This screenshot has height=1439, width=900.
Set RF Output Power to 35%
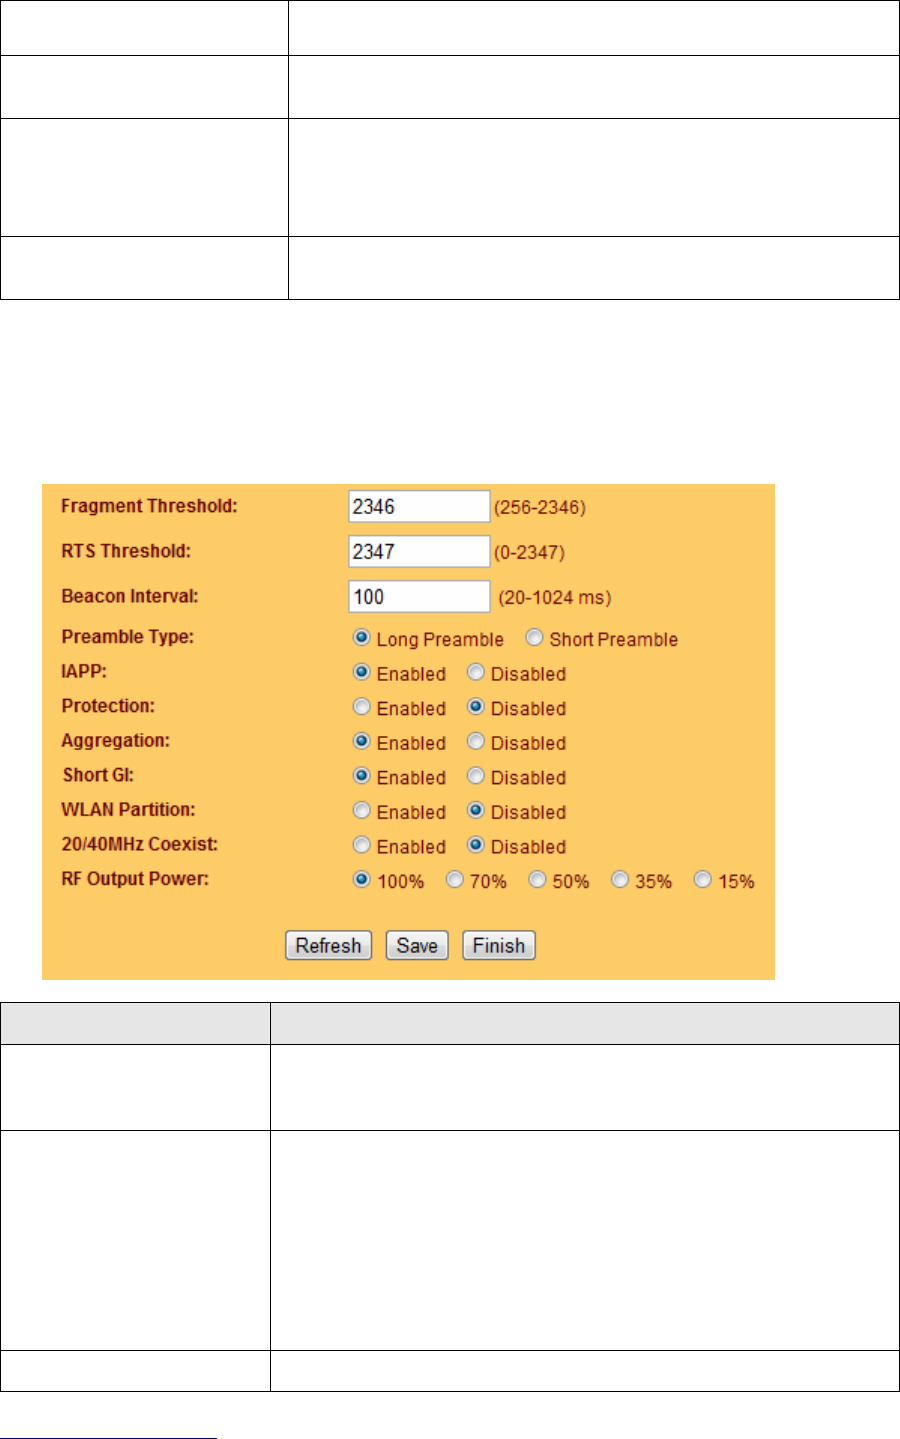(x=620, y=880)
